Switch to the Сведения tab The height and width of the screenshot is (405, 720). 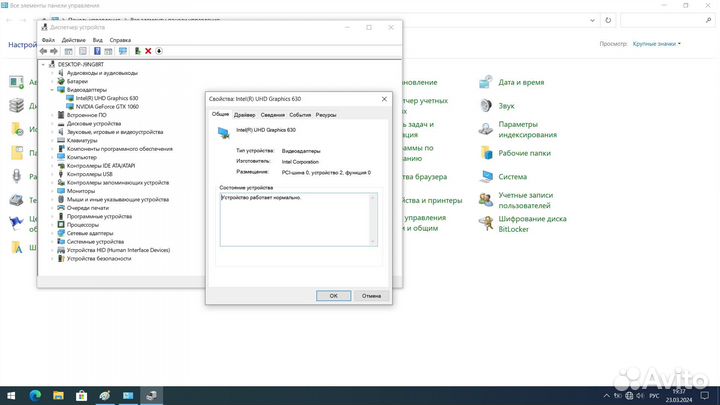273,115
